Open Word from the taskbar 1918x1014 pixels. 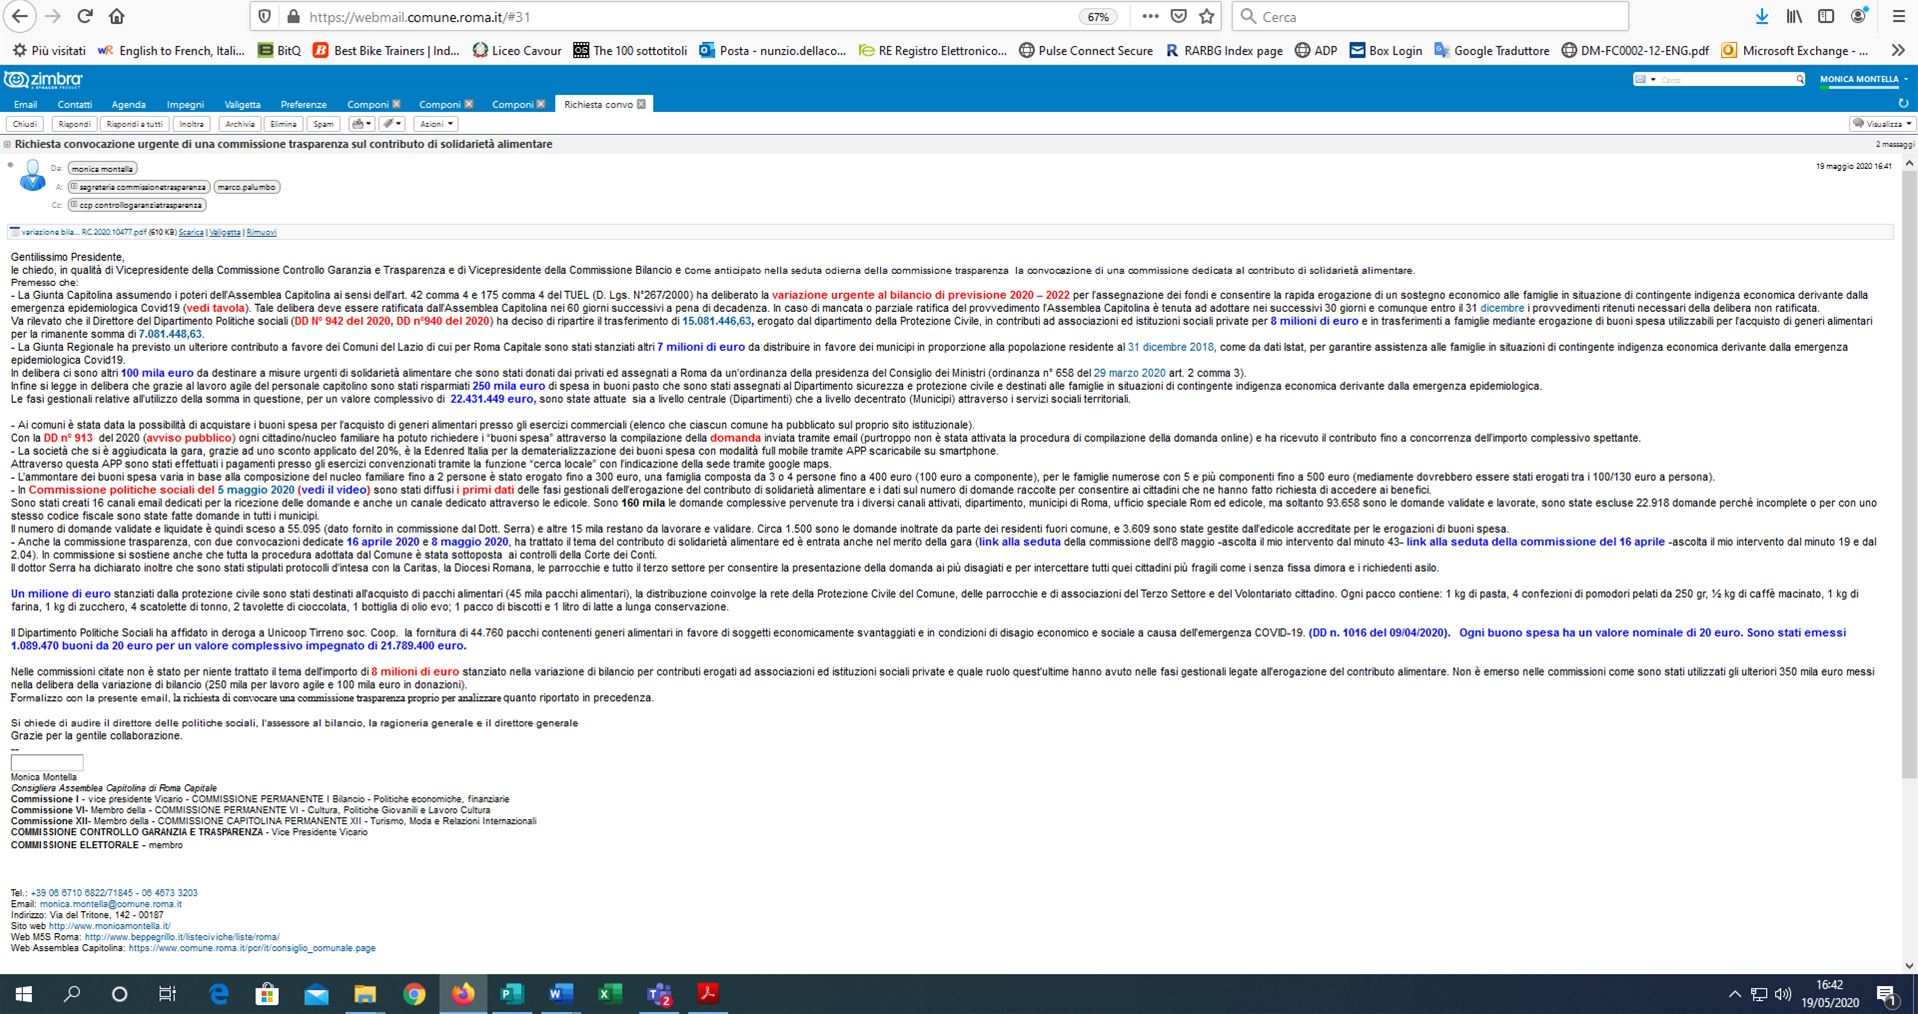tap(560, 993)
